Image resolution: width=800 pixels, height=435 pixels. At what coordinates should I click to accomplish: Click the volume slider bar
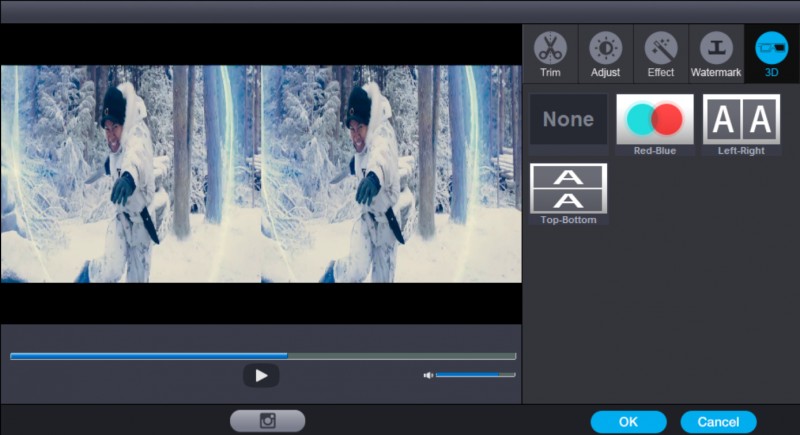tap(475, 375)
